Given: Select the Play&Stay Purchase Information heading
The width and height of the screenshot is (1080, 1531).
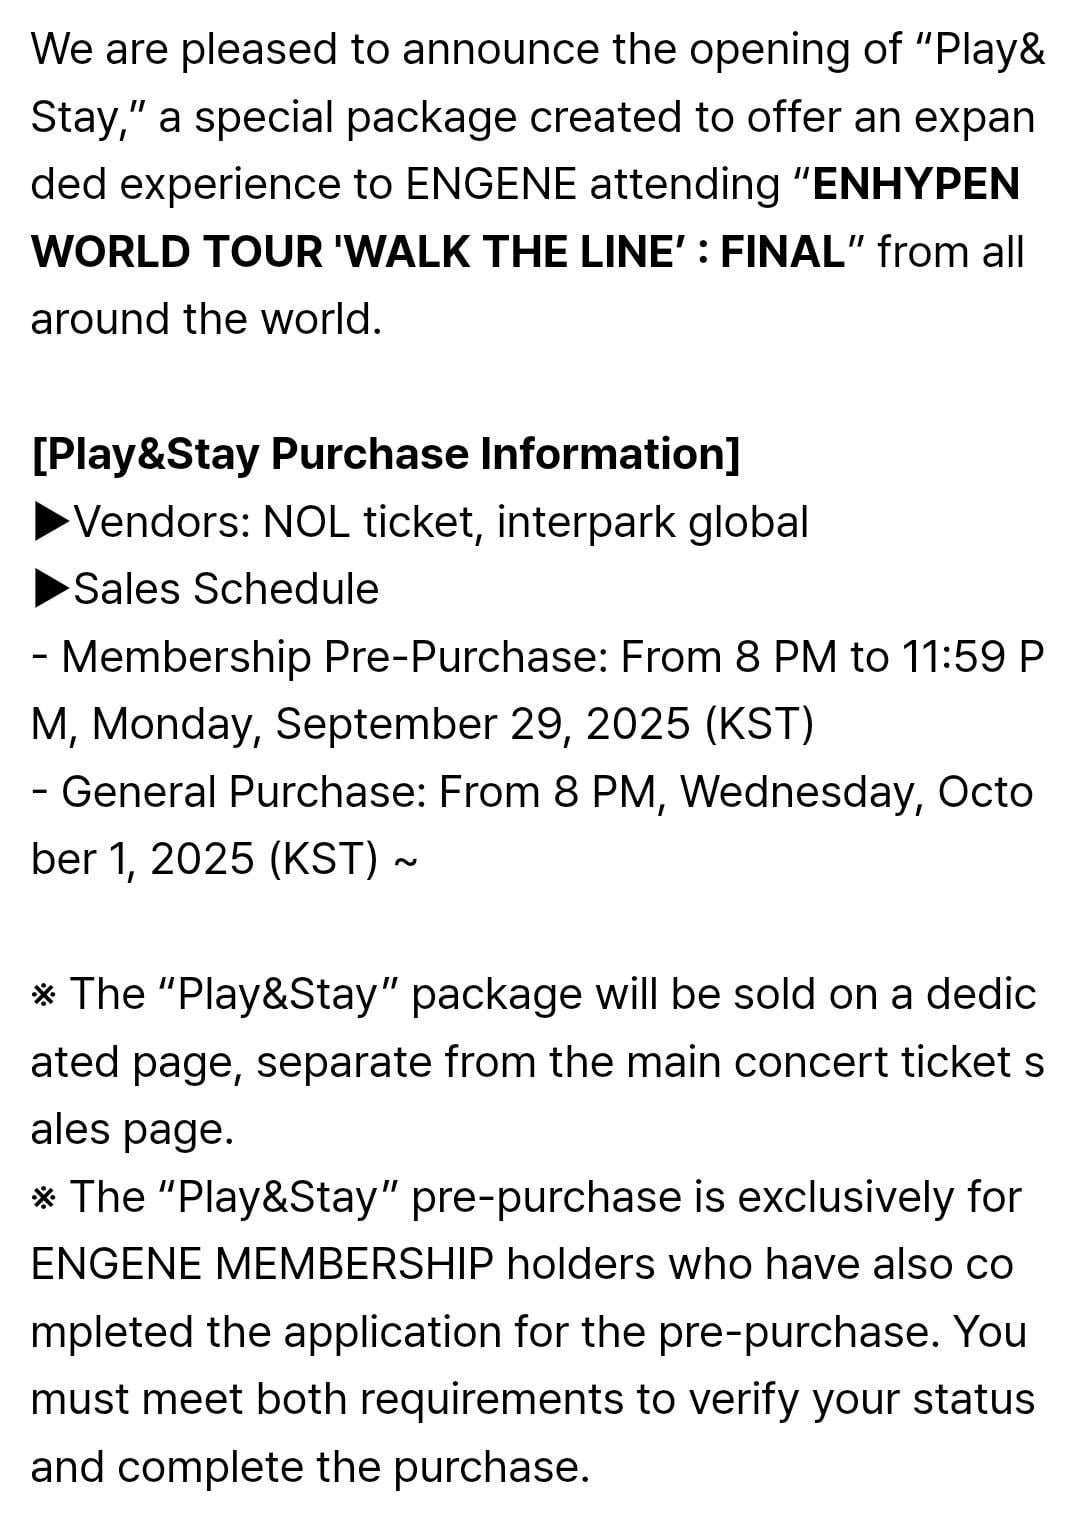Looking at the screenshot, I should 386,454.
